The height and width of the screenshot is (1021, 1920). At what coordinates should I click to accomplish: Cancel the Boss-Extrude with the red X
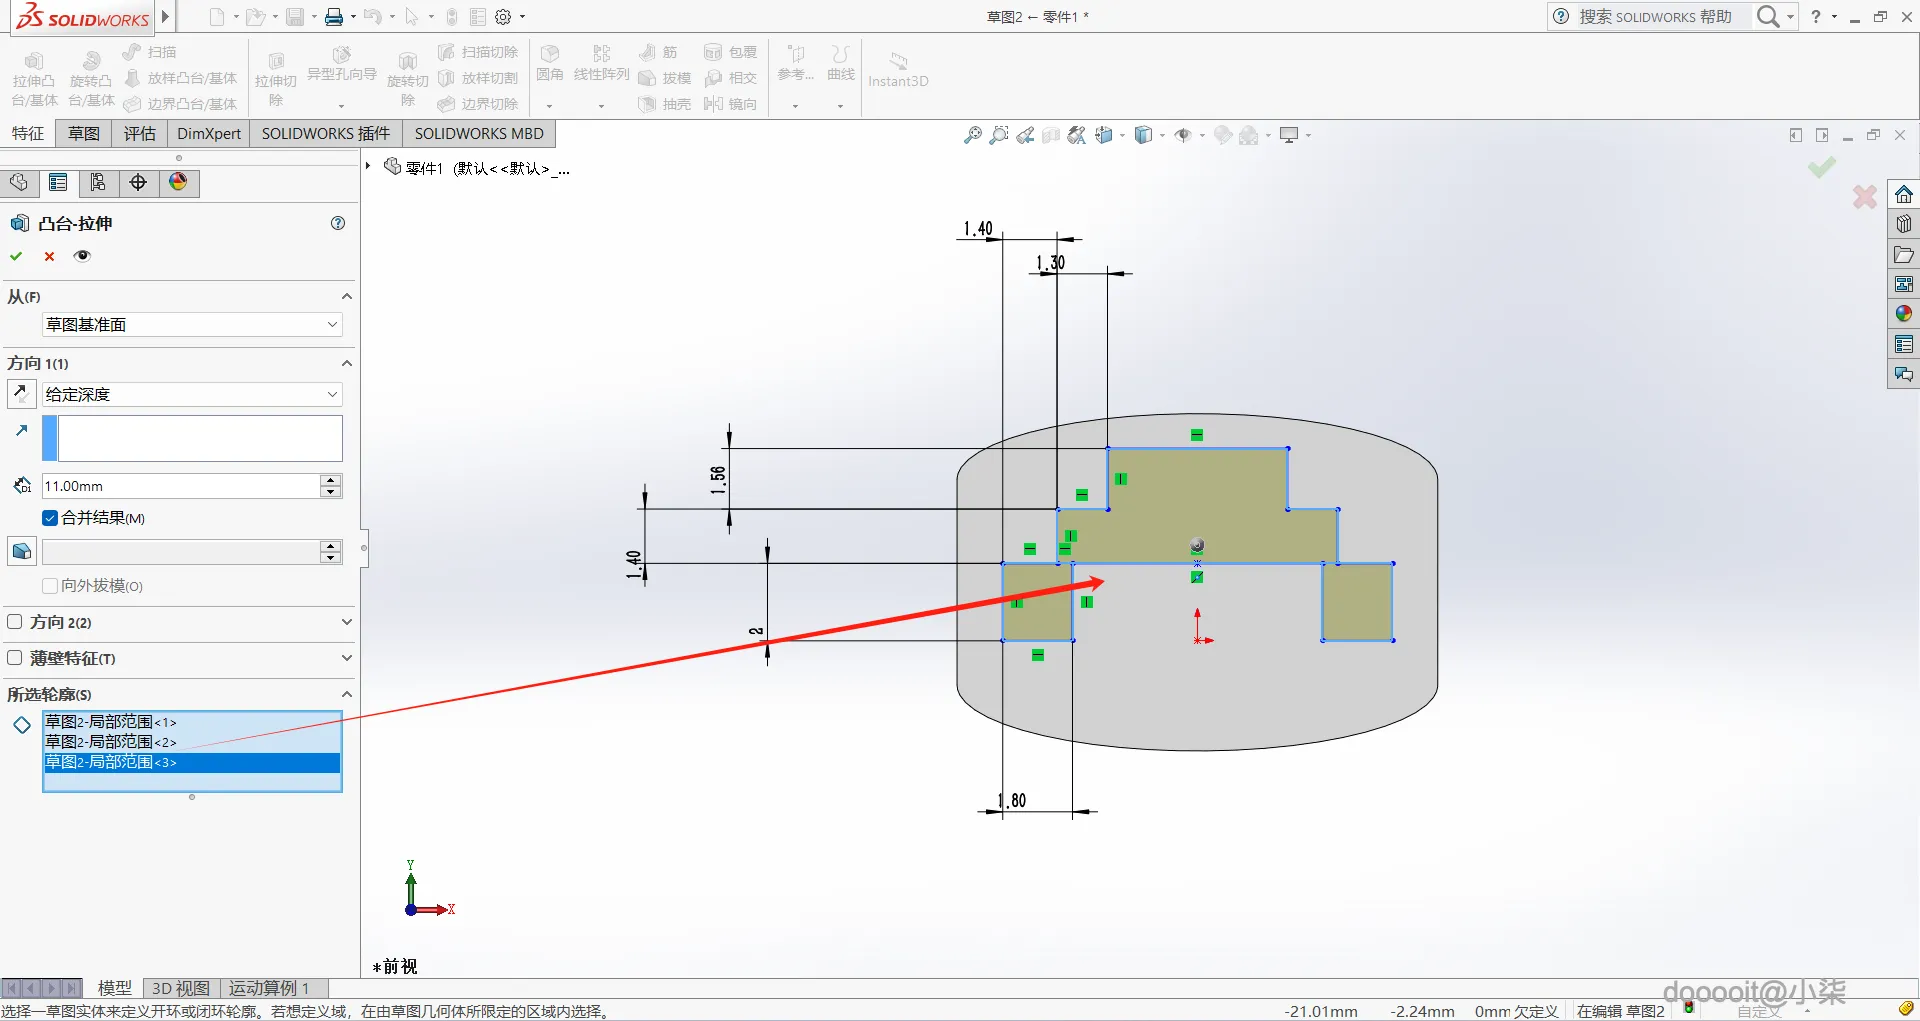point(49,256)
